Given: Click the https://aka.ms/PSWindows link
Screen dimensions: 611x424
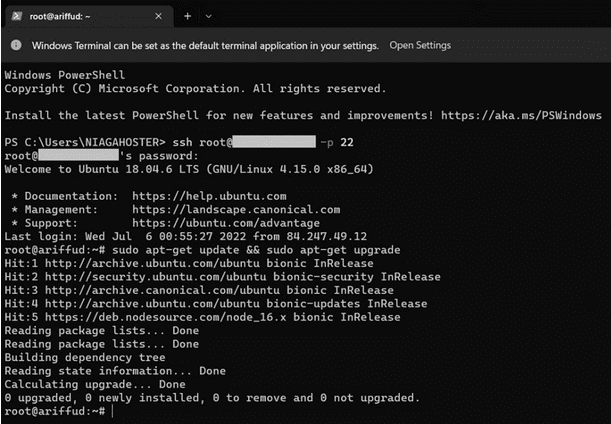Looking at the screenshot, I should [x=521, y=115].
